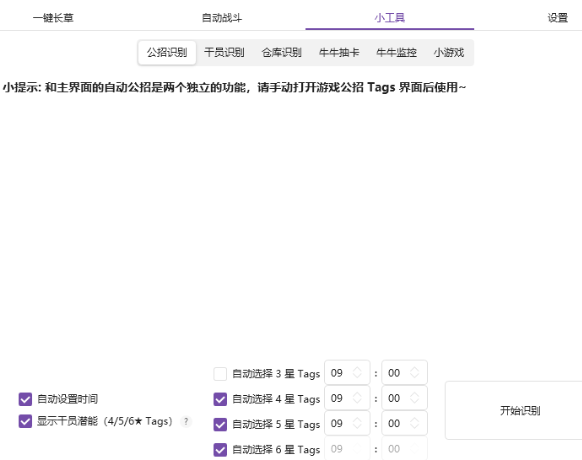582x460 pixels.
Task: Select the 牛牛抽卡 sub-tab
Action: (x=339, y=52)
